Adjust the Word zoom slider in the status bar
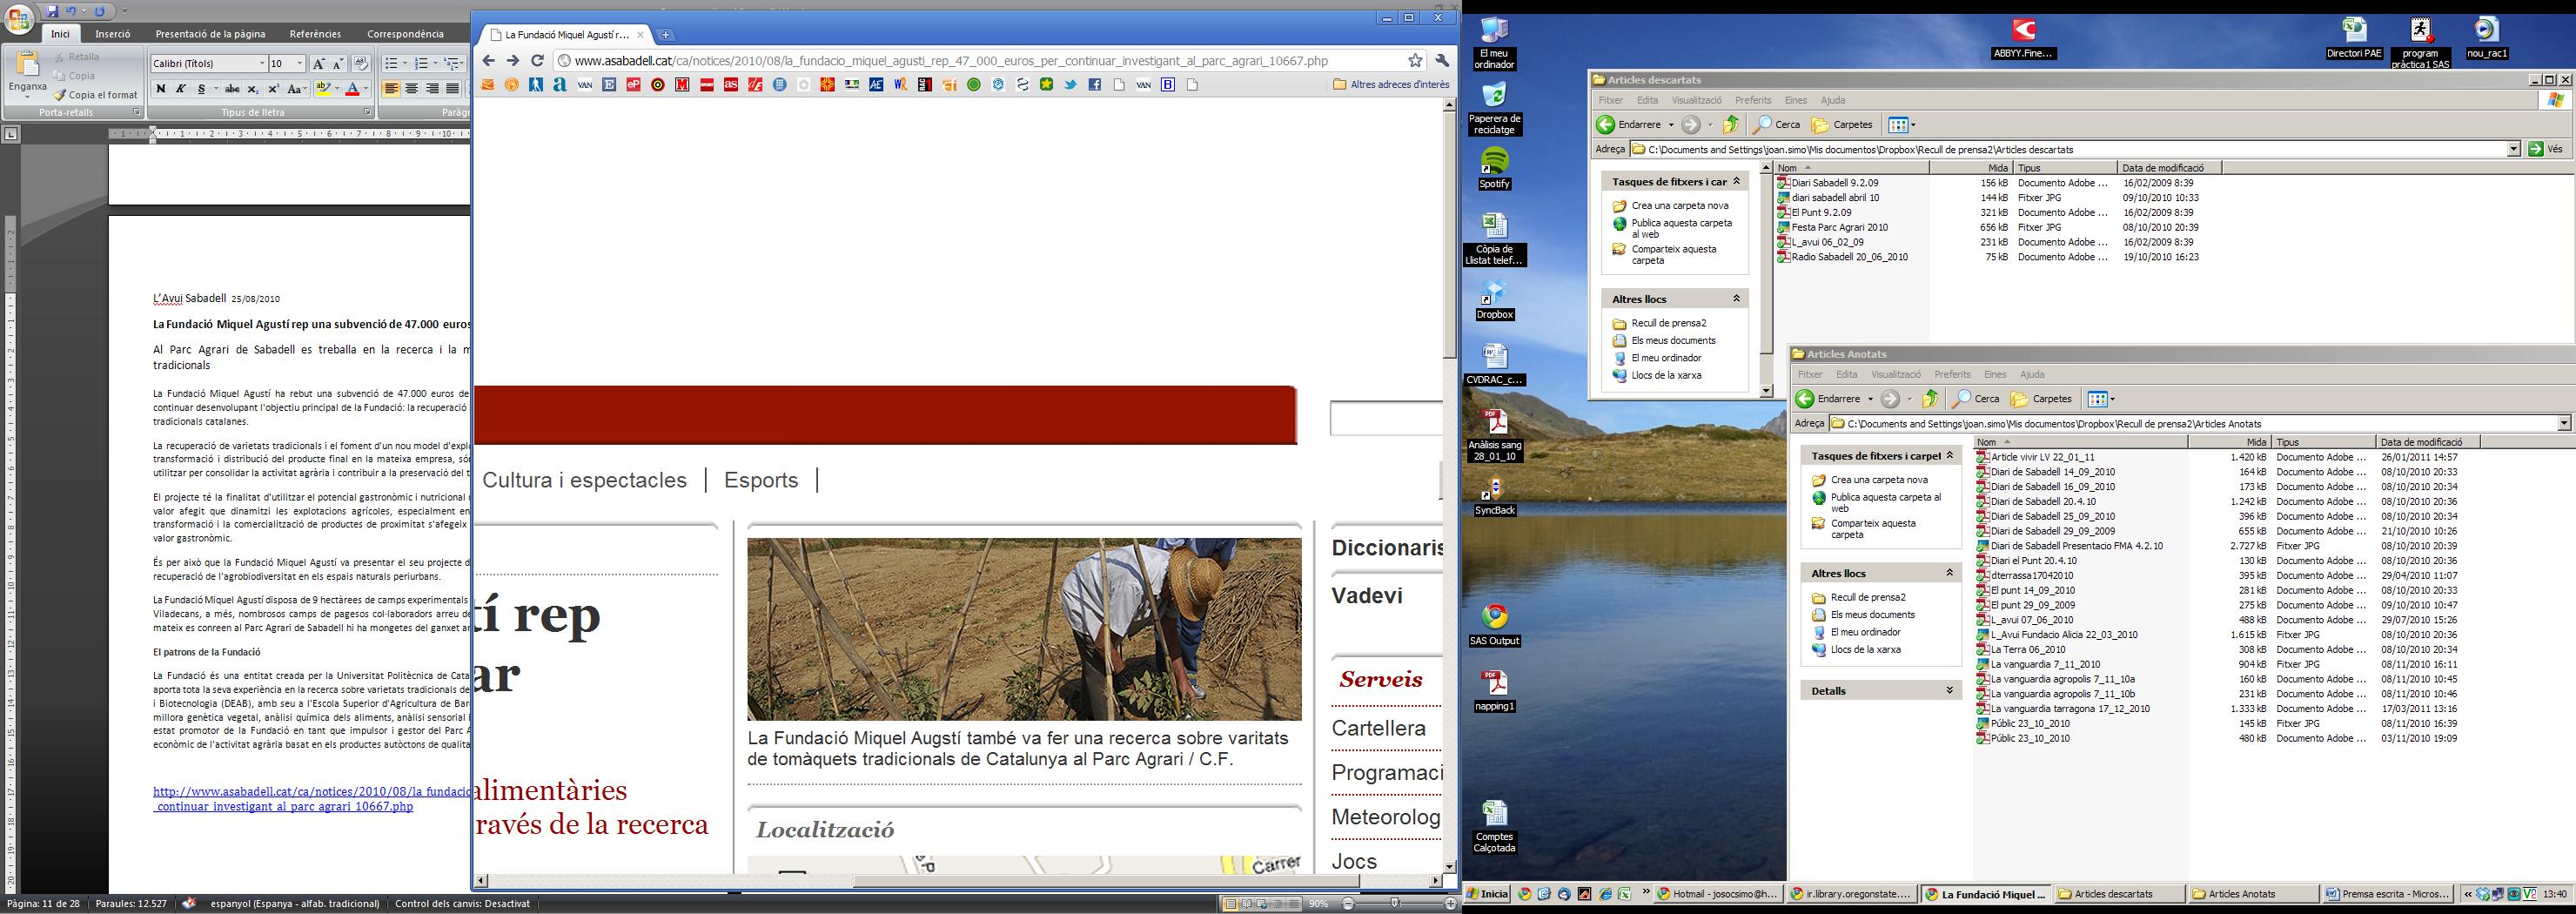This screenshot has width=2576, height=914. (1395, 904)
